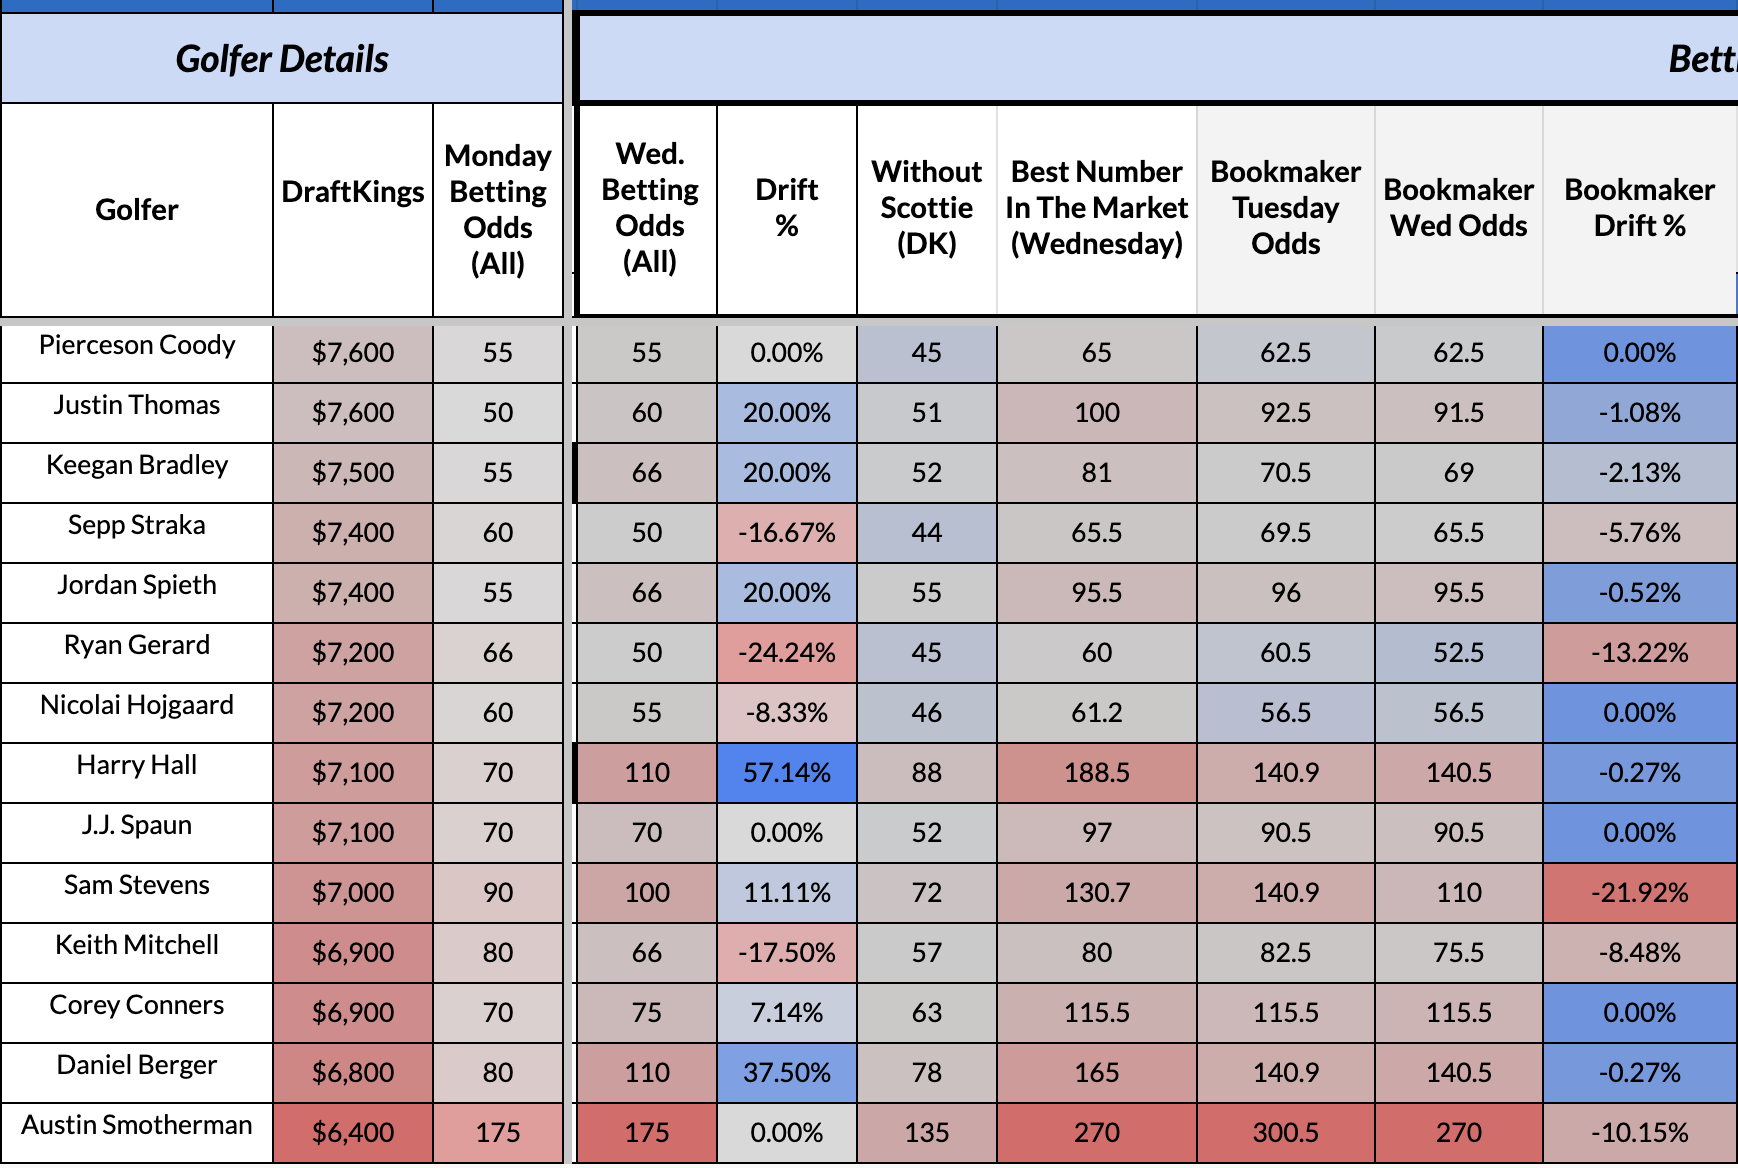Click Nicolai Hojgaard's 61.2 best number cell
Viewport: 1738px width, 1168px height.
(1096, 712)
